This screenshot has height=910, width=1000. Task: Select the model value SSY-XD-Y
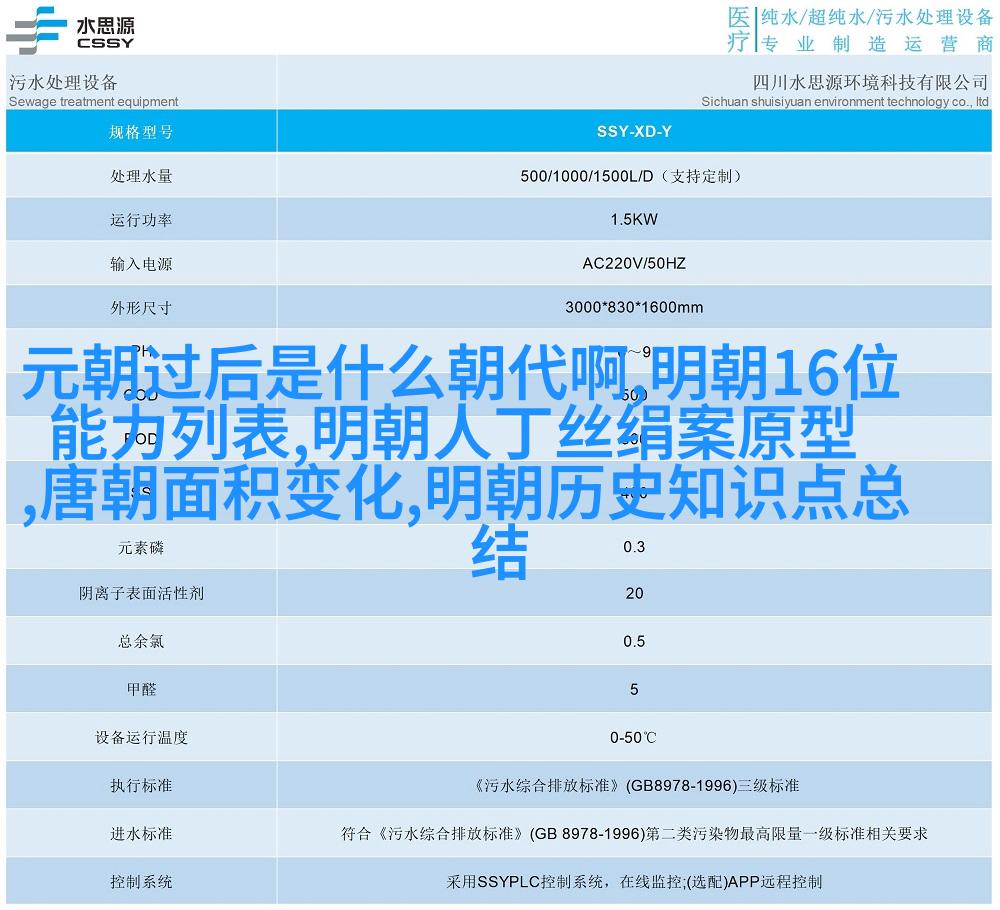(x=634, y=131)
